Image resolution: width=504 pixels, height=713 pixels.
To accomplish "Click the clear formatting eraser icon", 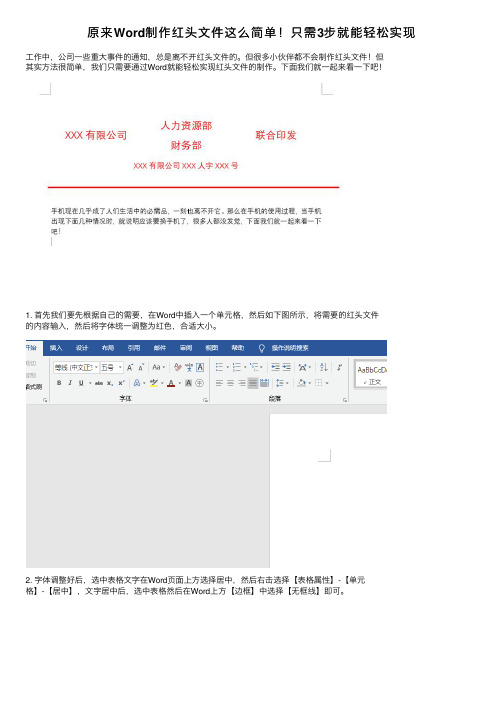I will (177, 367).
